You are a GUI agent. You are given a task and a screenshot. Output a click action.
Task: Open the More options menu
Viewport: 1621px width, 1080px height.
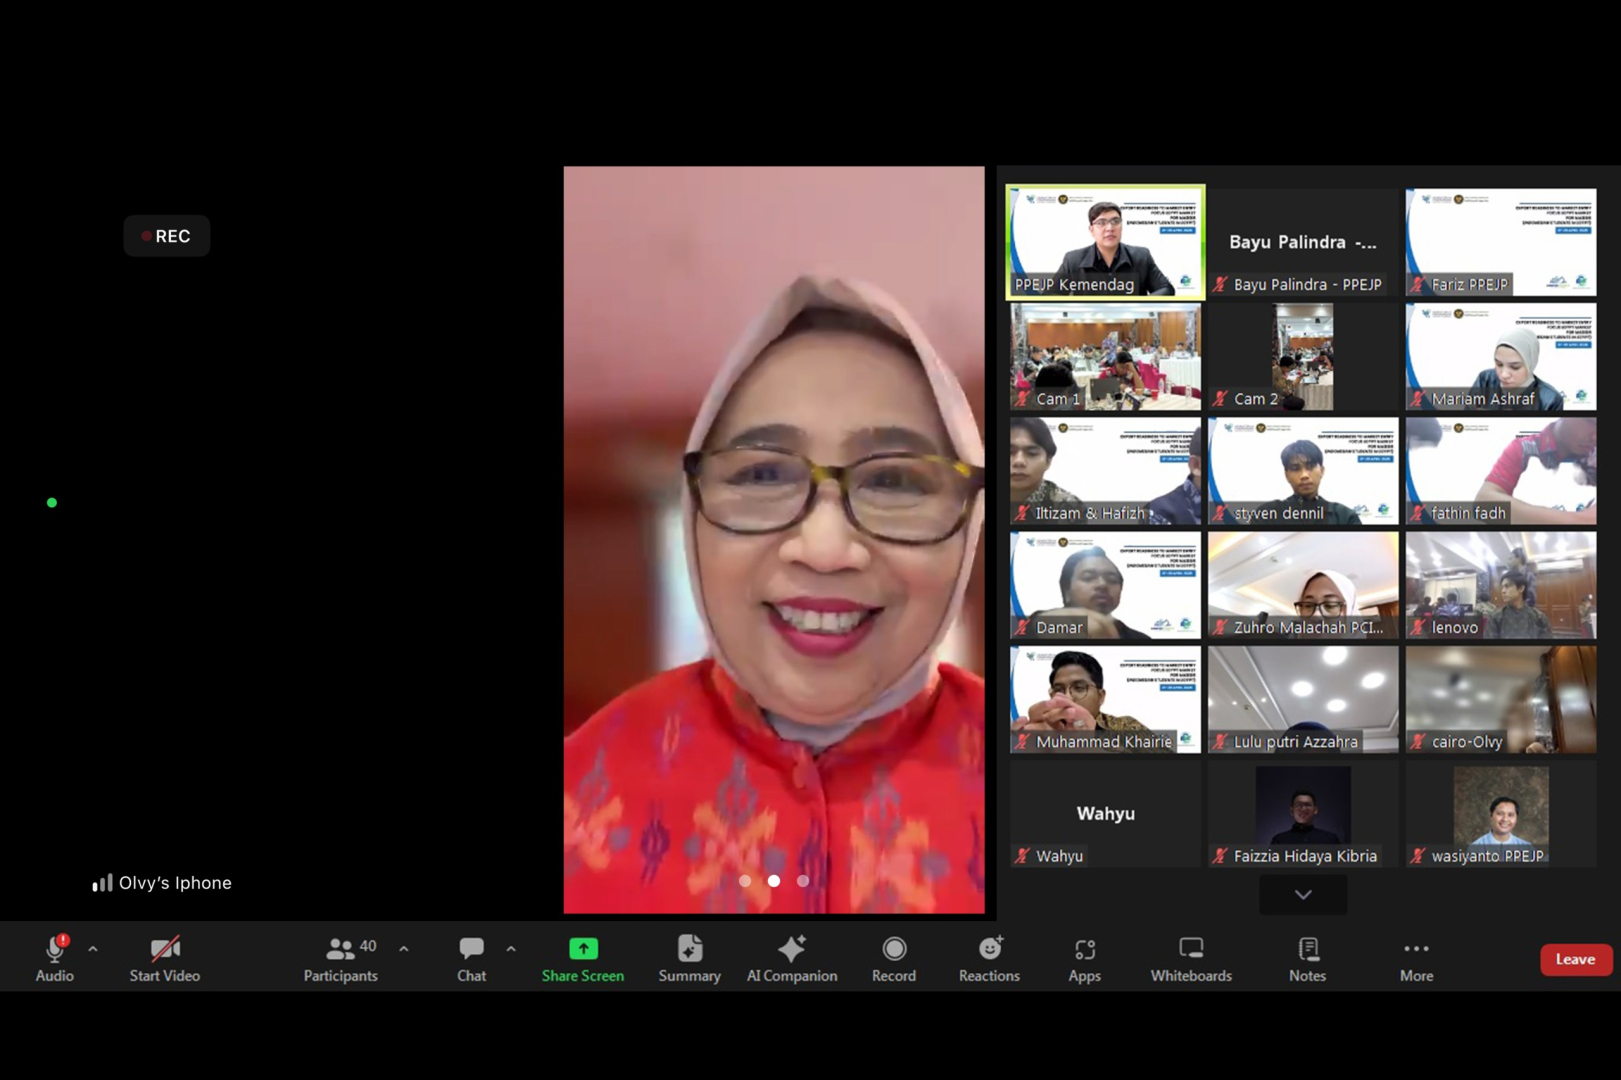click(x=1416, y=958)
